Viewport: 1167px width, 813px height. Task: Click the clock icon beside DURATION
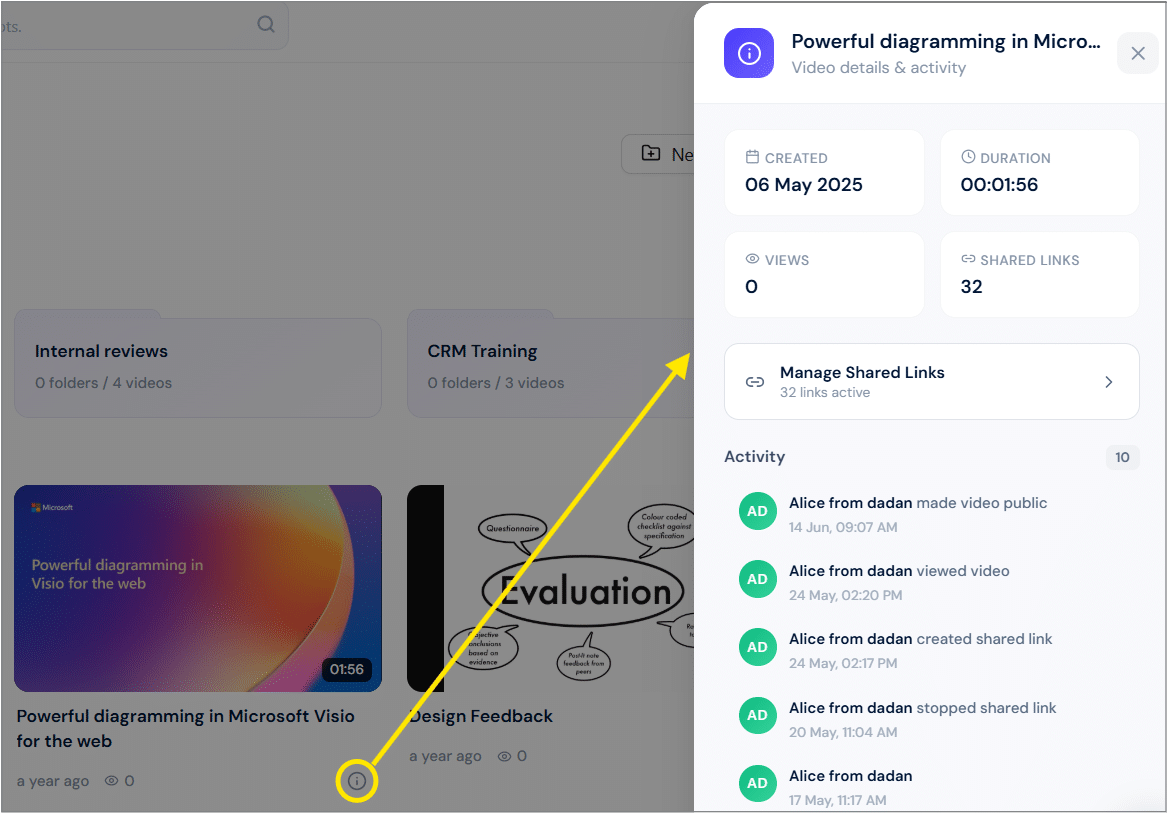[968, 157]
